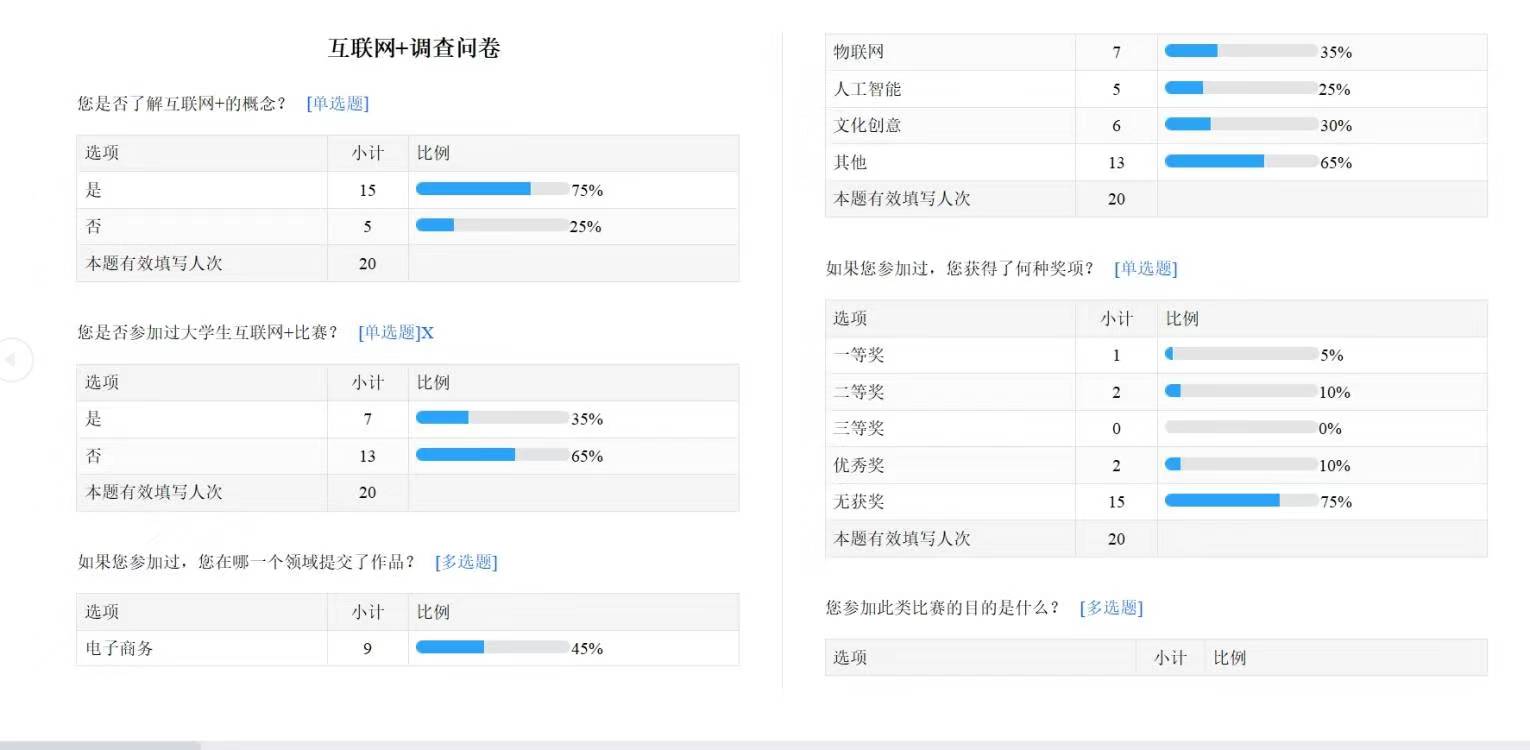The image size is (1530, 750).
Task: Open the [单选题] link next to the first question
Action: 337,103
